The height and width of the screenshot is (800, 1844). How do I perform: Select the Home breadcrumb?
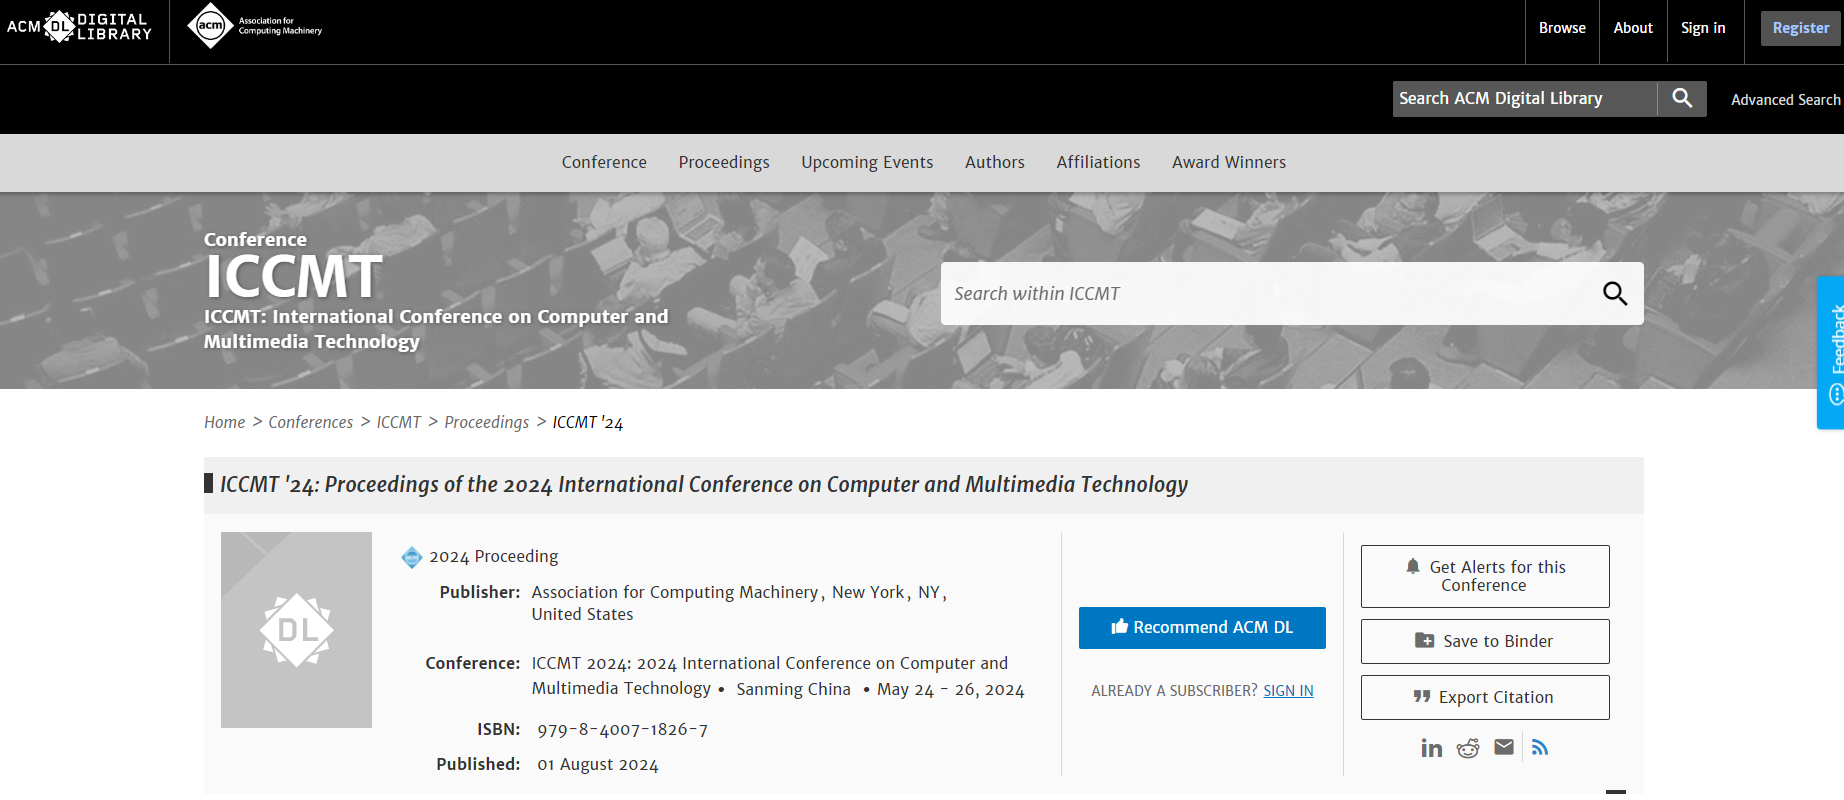225,422
